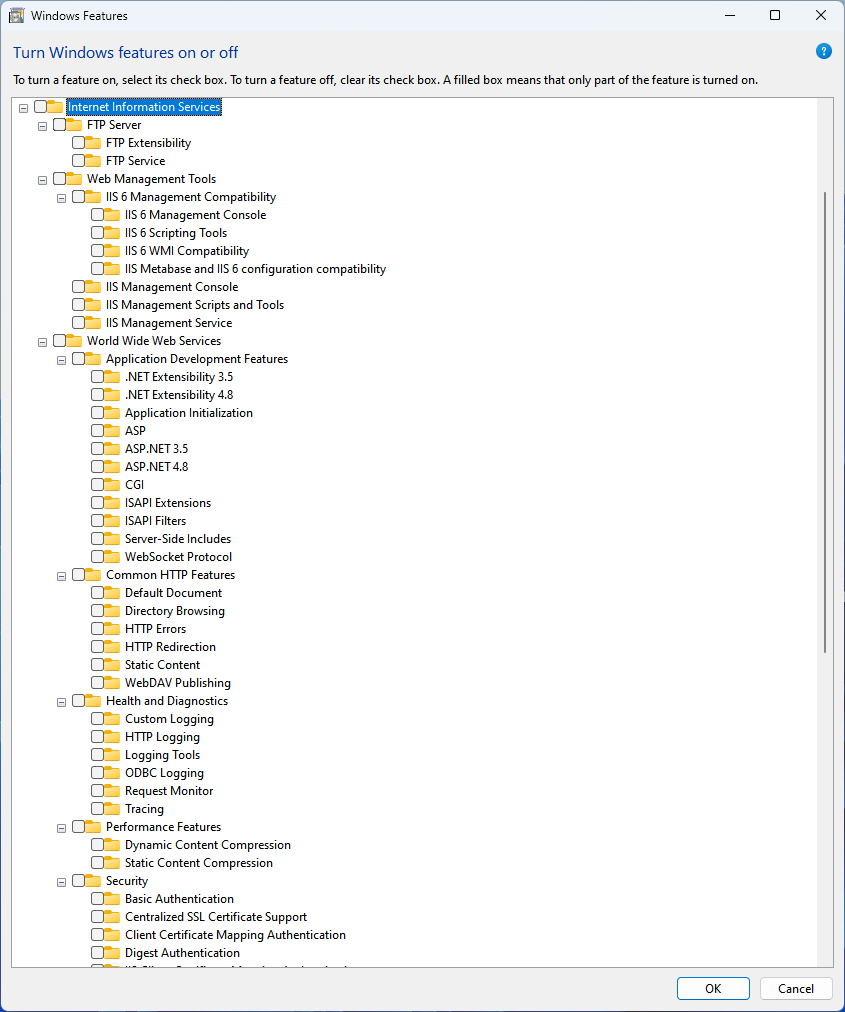
Task: Click the feature list vertical scrollbar thumb
Action: tap(824, 423)
